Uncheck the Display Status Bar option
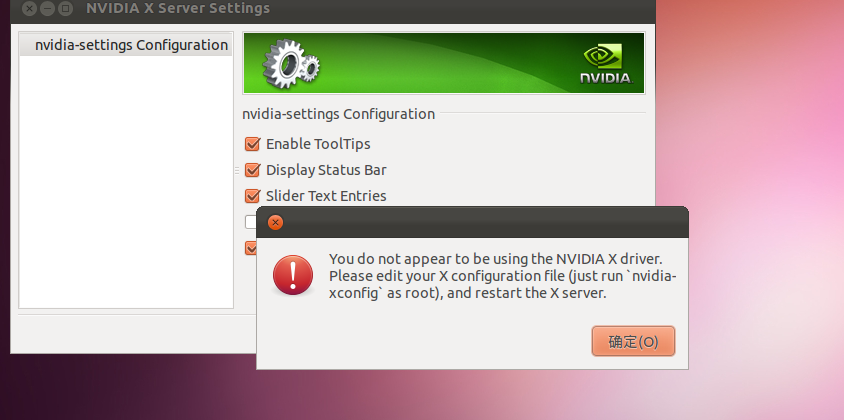This screenshot has height=420, width=844. [252, 170]
